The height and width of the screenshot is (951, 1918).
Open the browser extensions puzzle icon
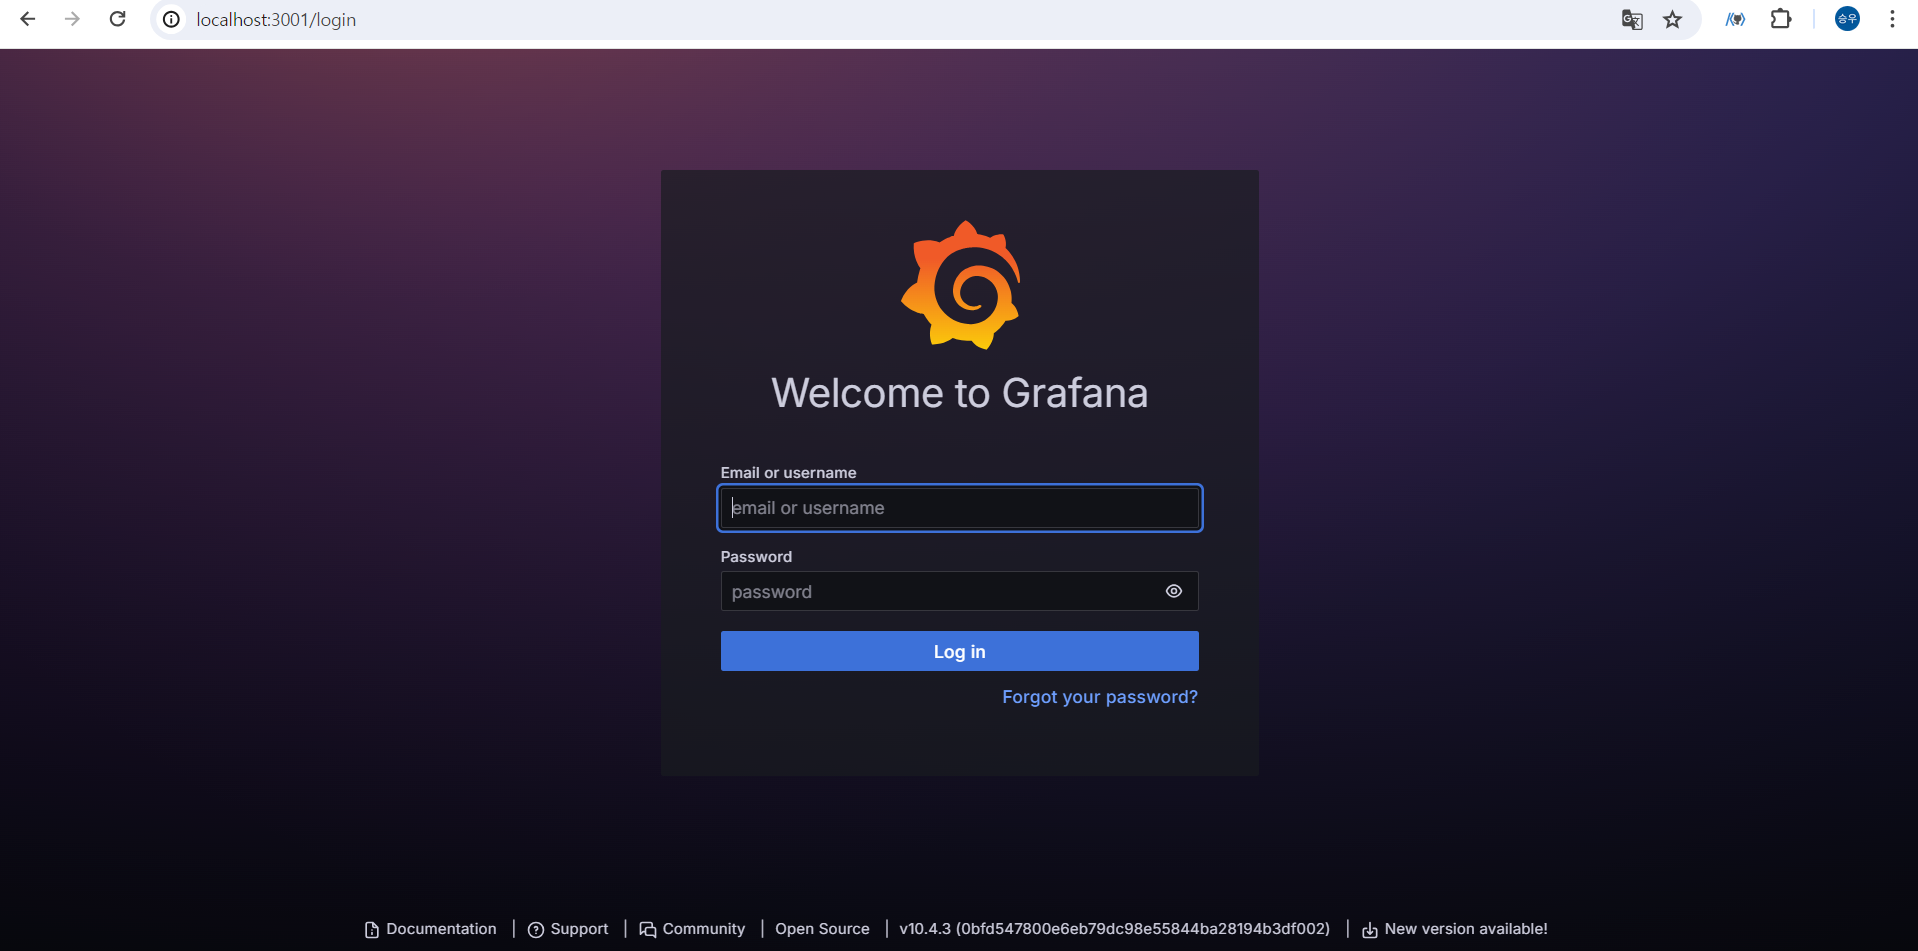1781,19
